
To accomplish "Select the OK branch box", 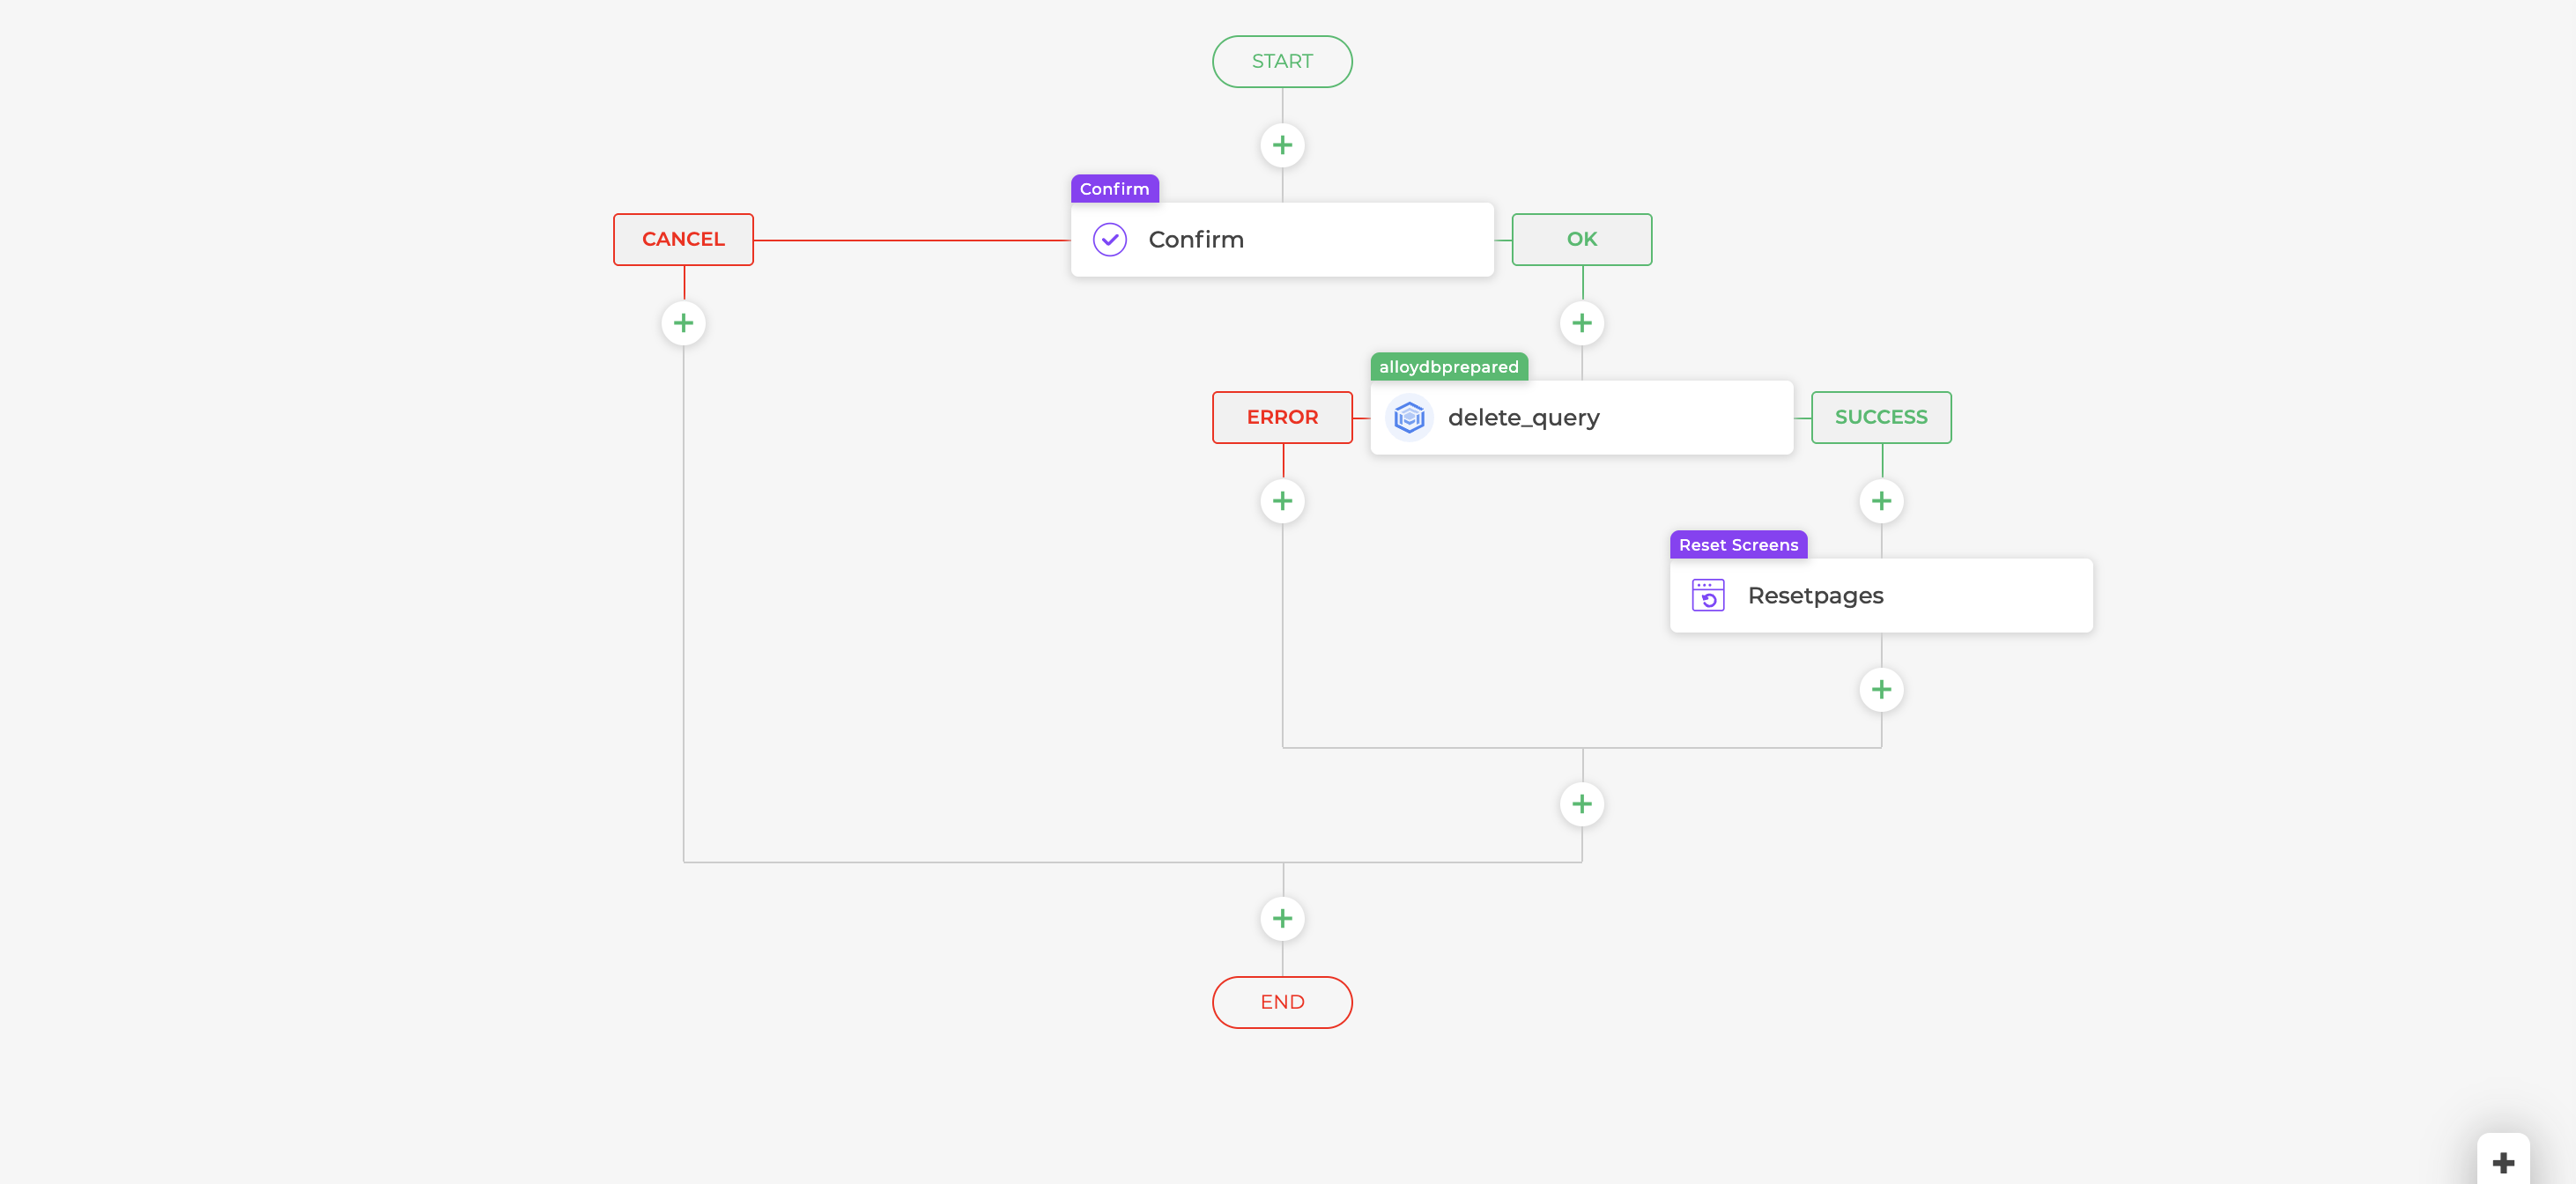I will coord(1581,239).
